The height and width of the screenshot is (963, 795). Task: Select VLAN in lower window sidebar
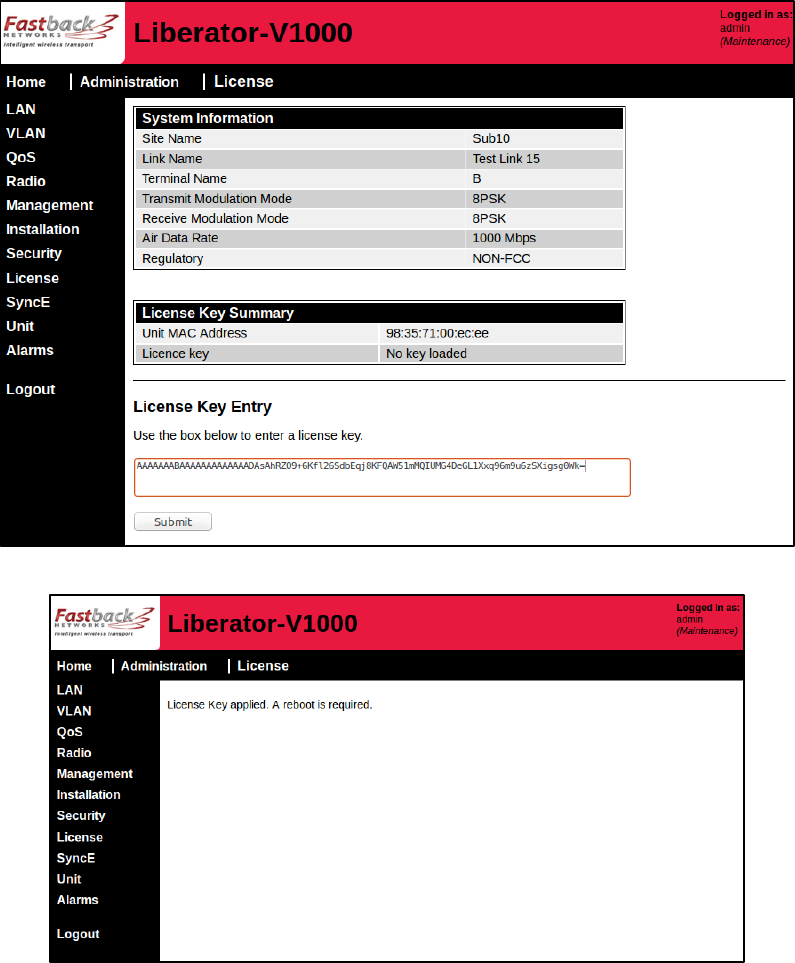point(74,711)
